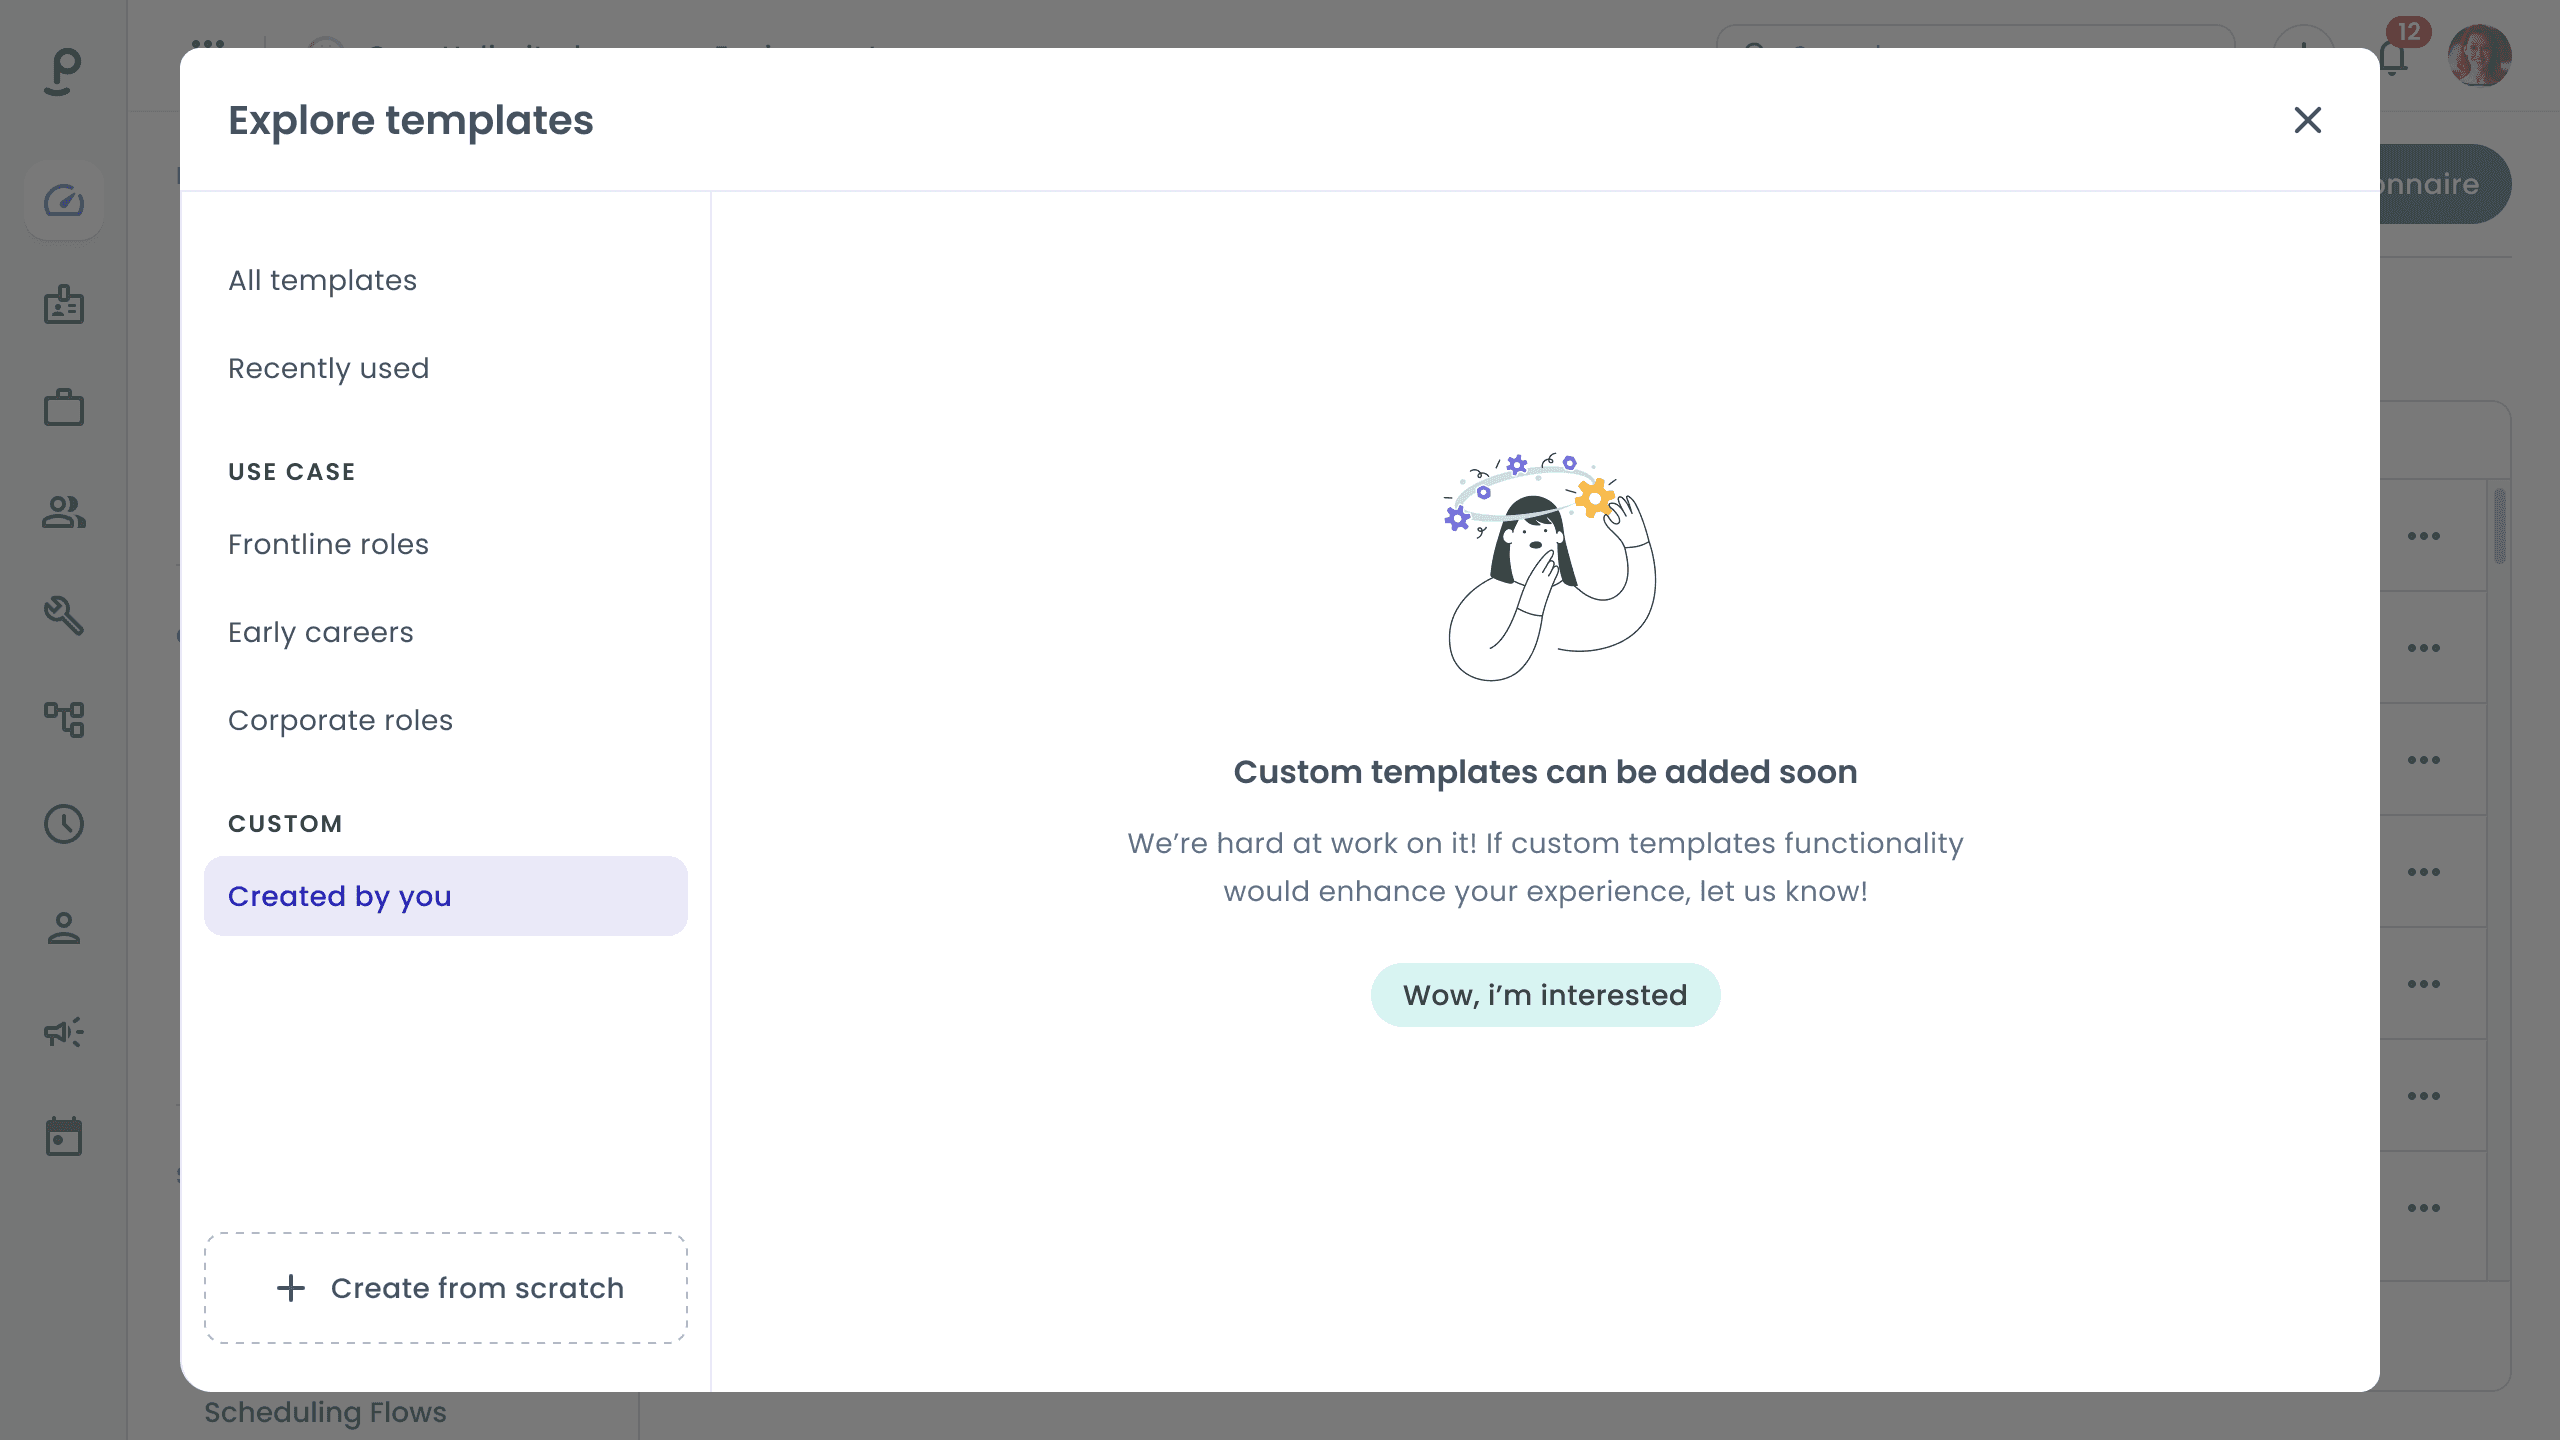Close the Explore templates dialog
This screenshot has width=2560, height=1440.
(x=2307, y=120)
